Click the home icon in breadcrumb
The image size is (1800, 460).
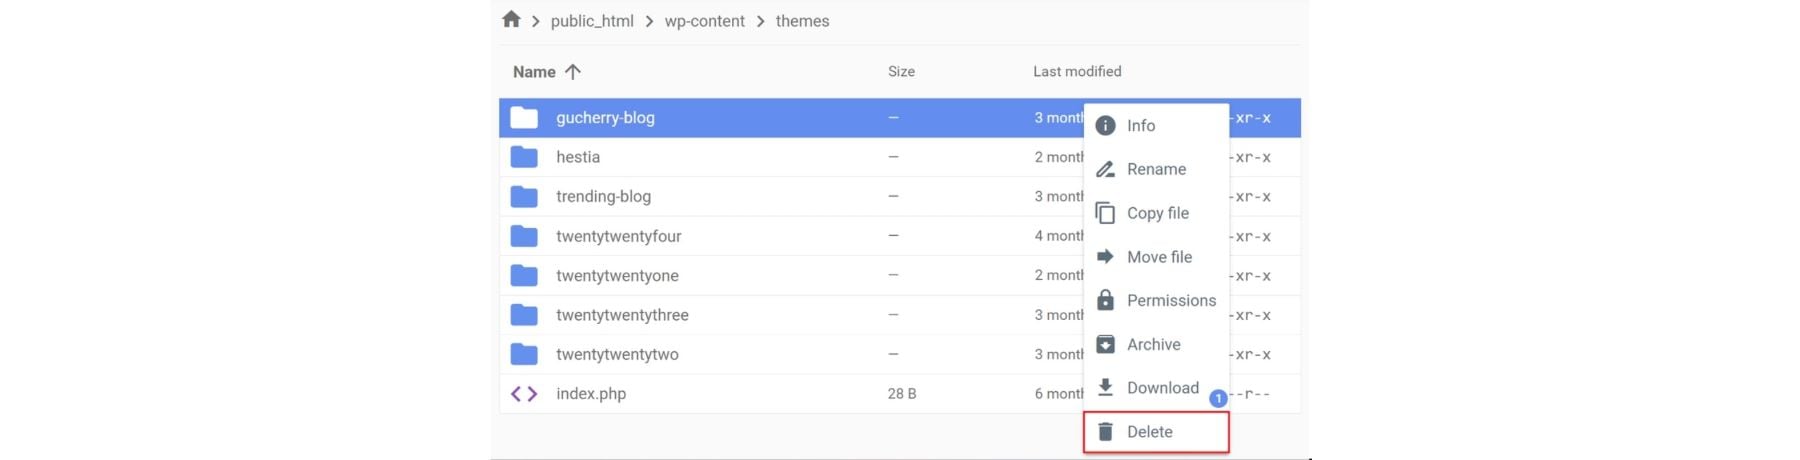(511, 20)
